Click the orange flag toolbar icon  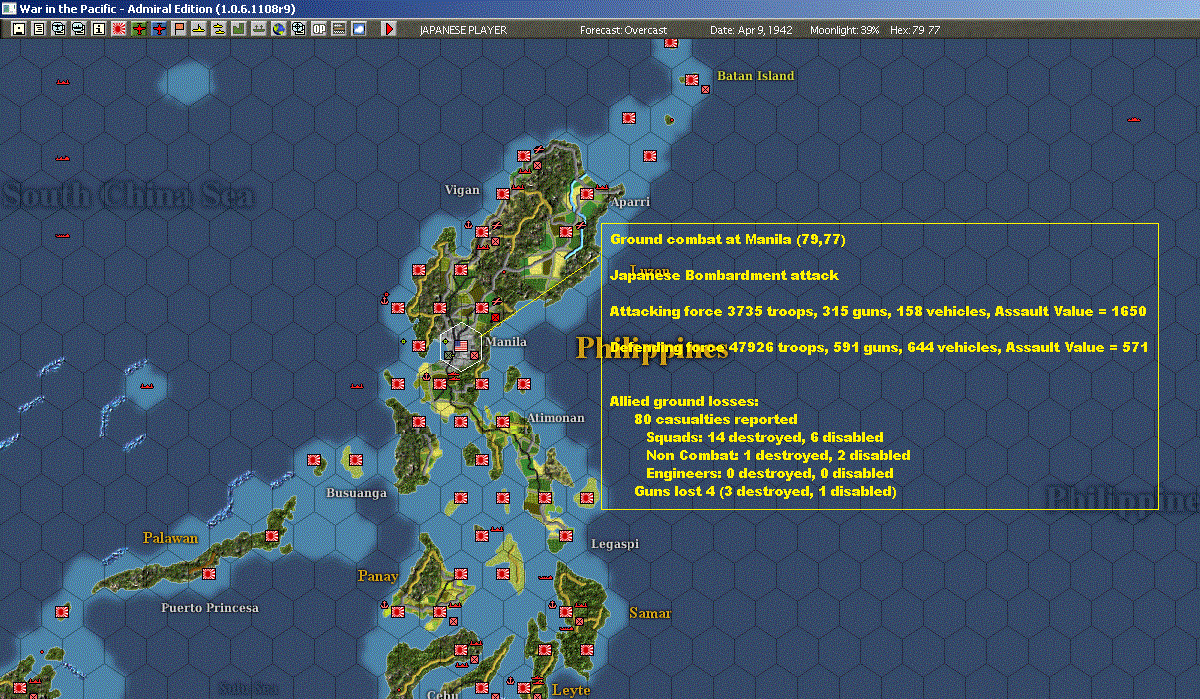(179, 29)
